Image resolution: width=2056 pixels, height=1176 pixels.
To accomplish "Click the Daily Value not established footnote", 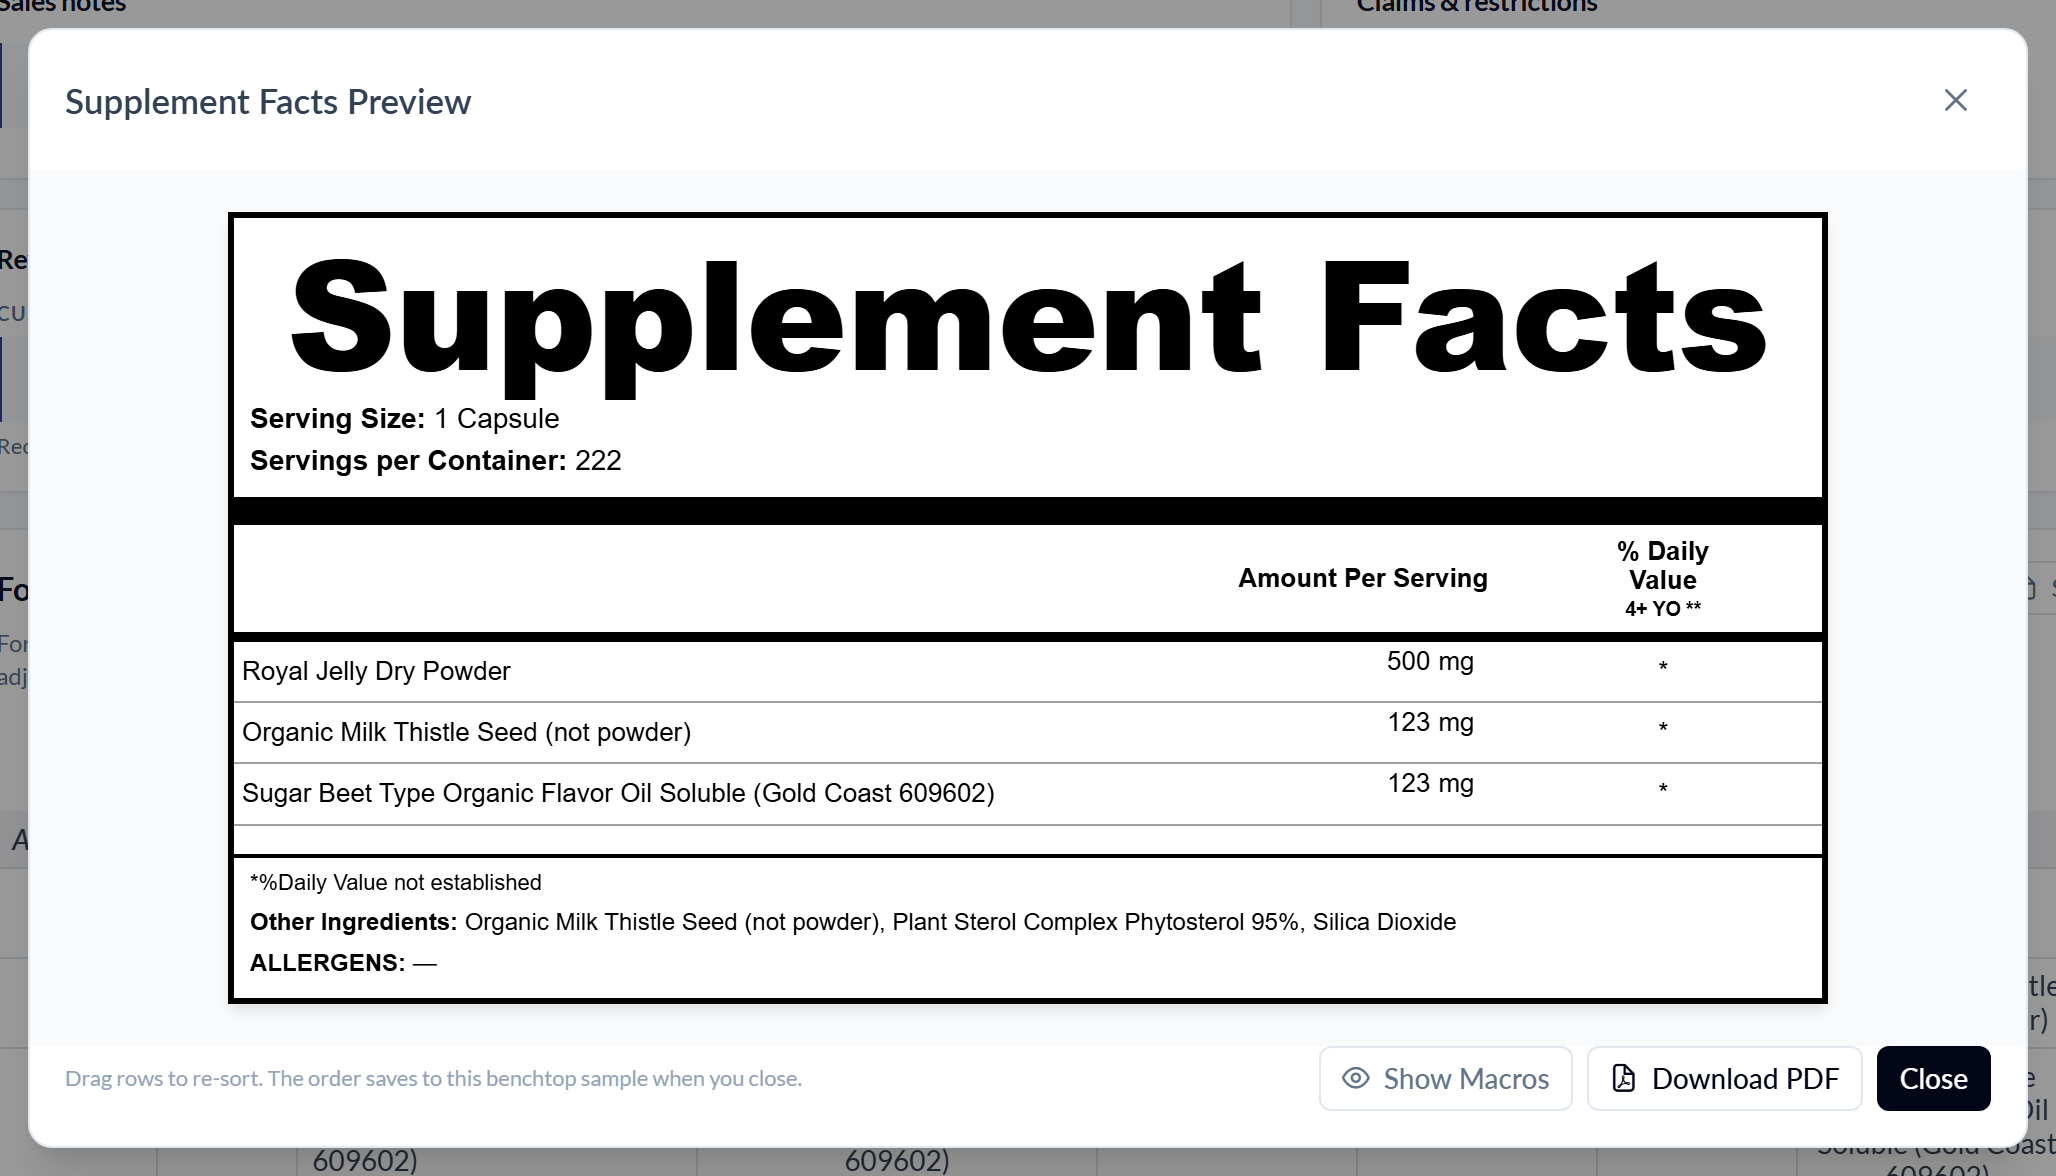I will pyautogui.click(x=395, y=882).
